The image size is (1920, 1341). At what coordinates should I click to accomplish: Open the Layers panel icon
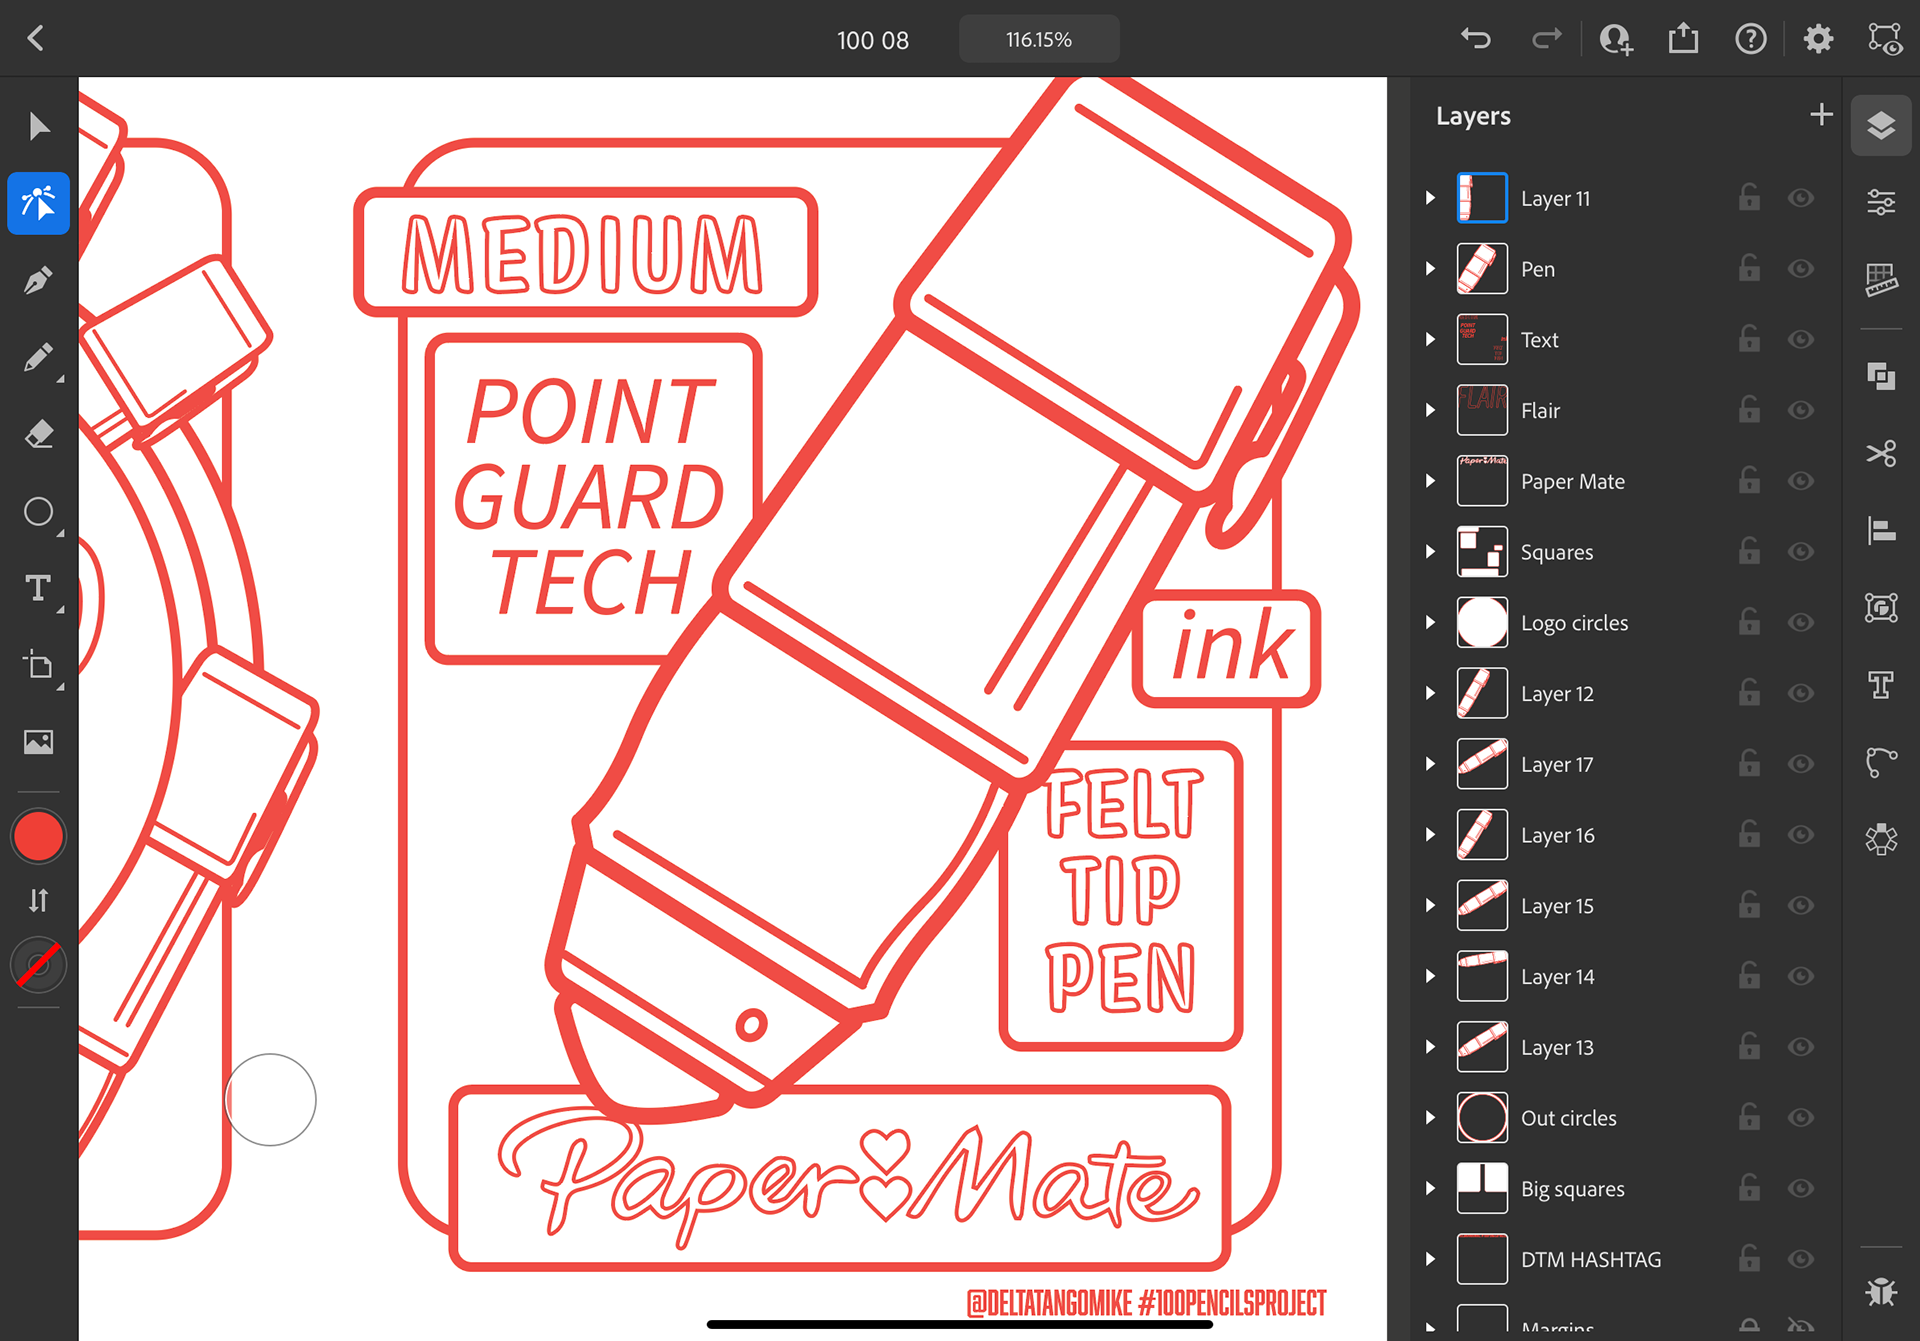1881,125
